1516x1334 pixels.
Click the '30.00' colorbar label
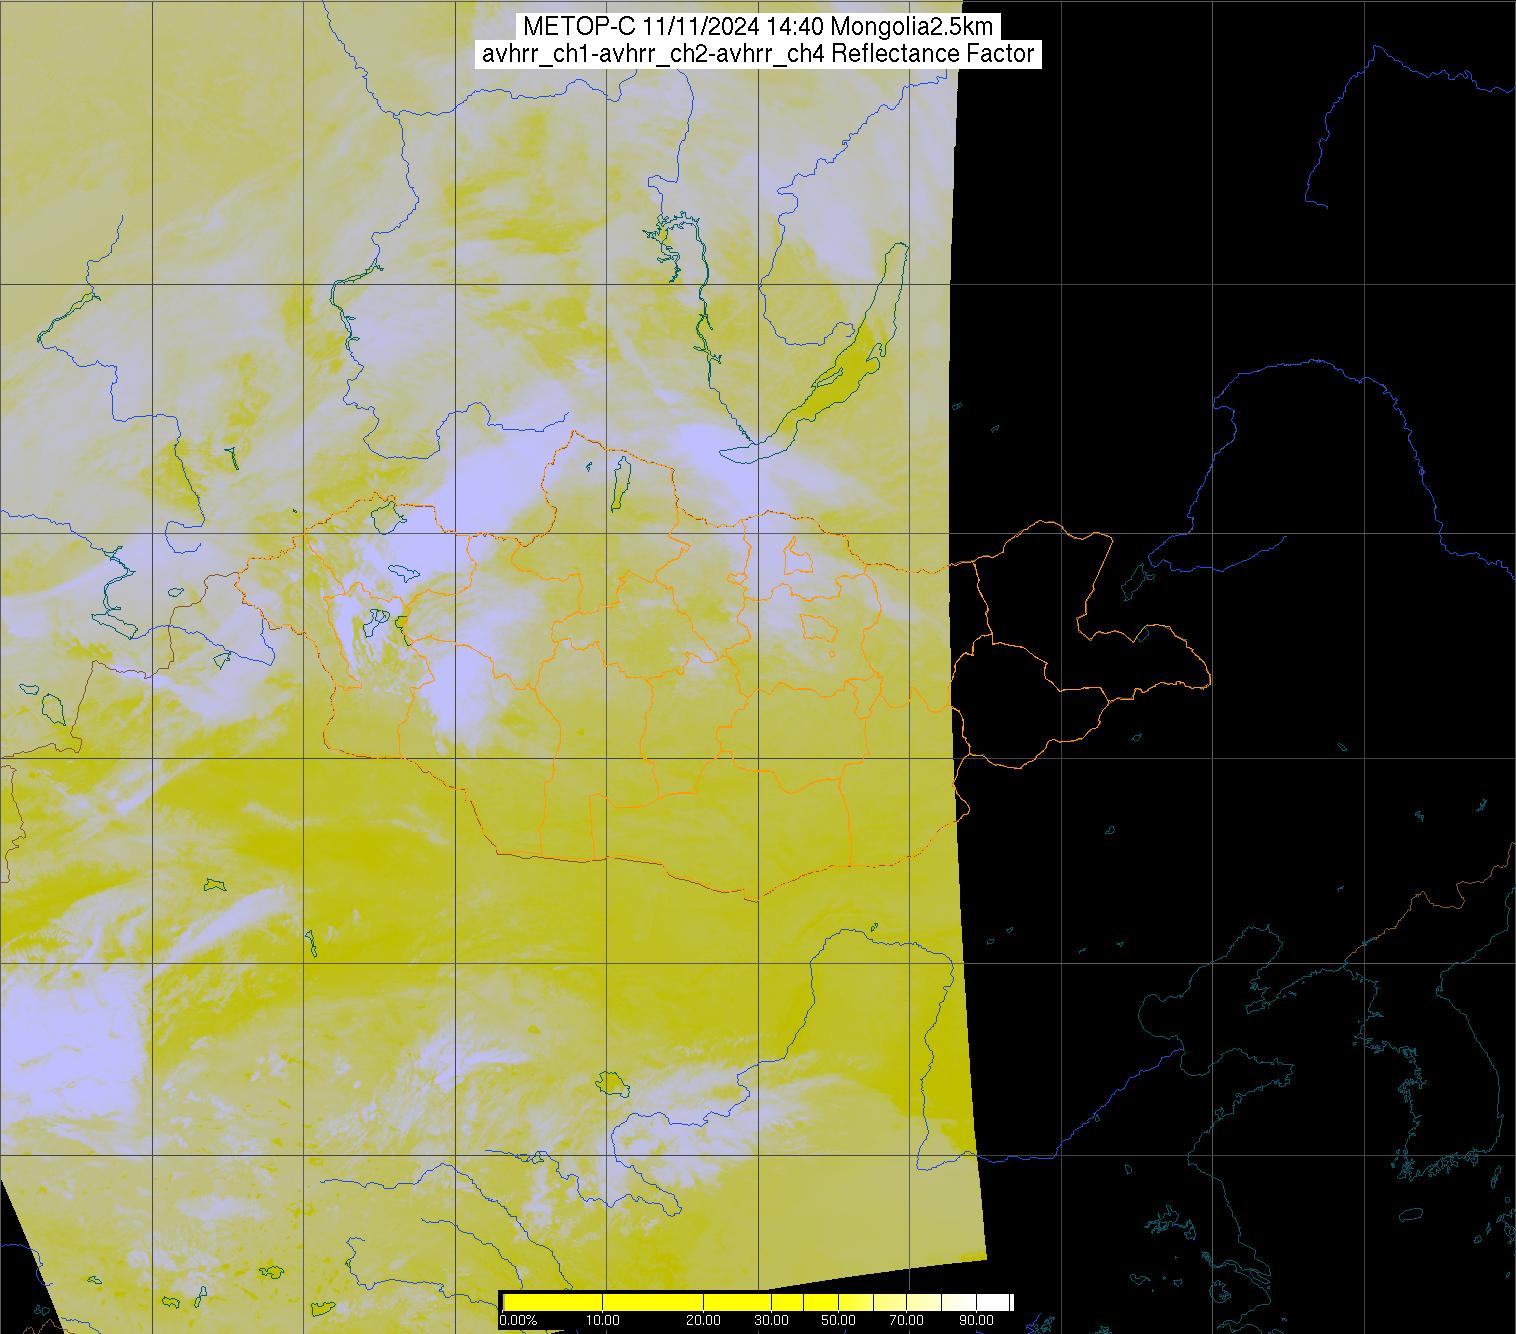(771, 1320)
